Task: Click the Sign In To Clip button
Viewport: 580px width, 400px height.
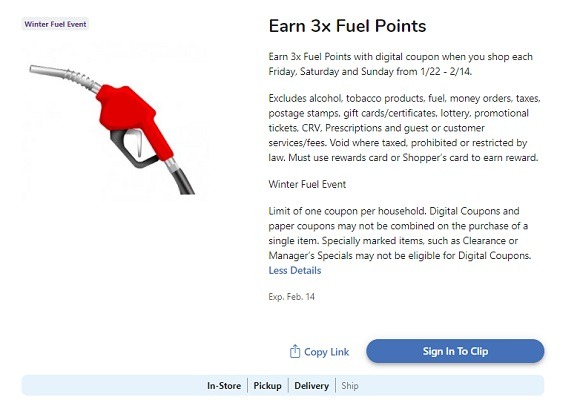Action: coord(455,351)
